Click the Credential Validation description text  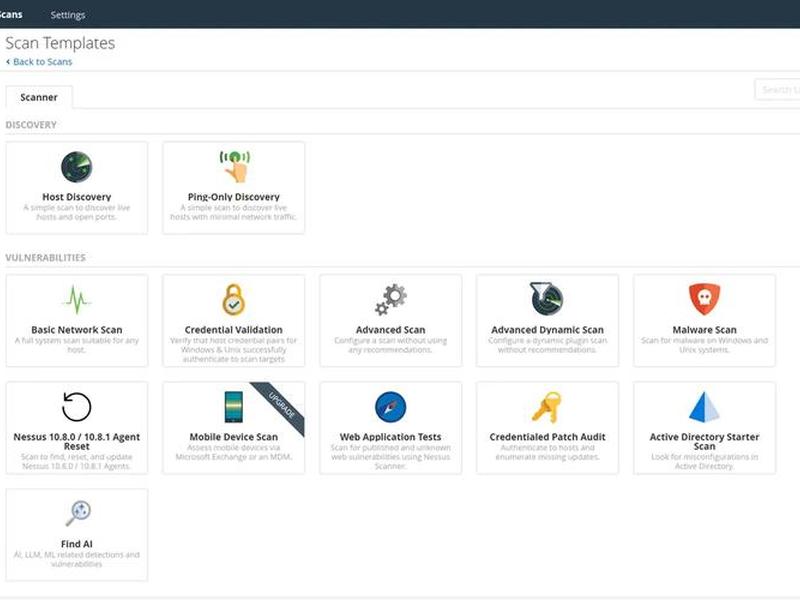pyautogui.click(x=234, y=349)
